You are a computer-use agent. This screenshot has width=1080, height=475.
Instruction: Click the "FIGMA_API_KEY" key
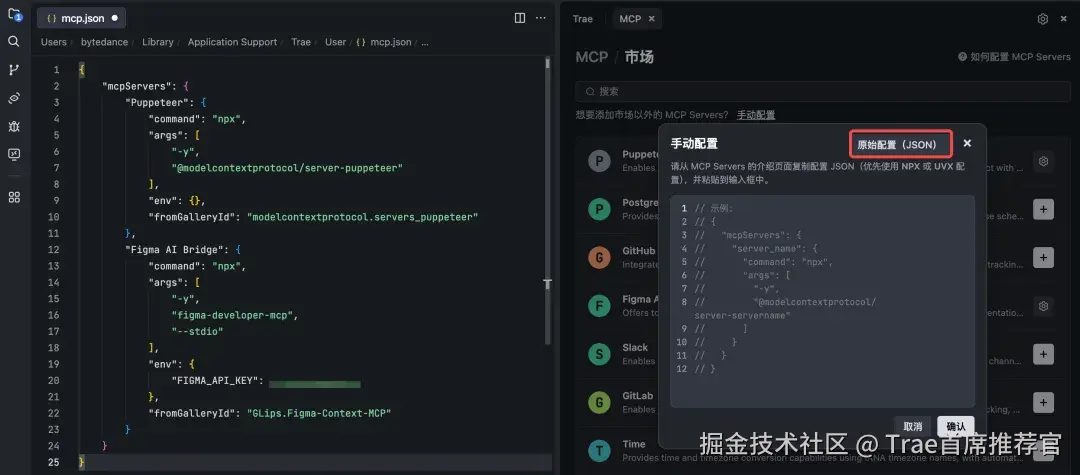215,381
